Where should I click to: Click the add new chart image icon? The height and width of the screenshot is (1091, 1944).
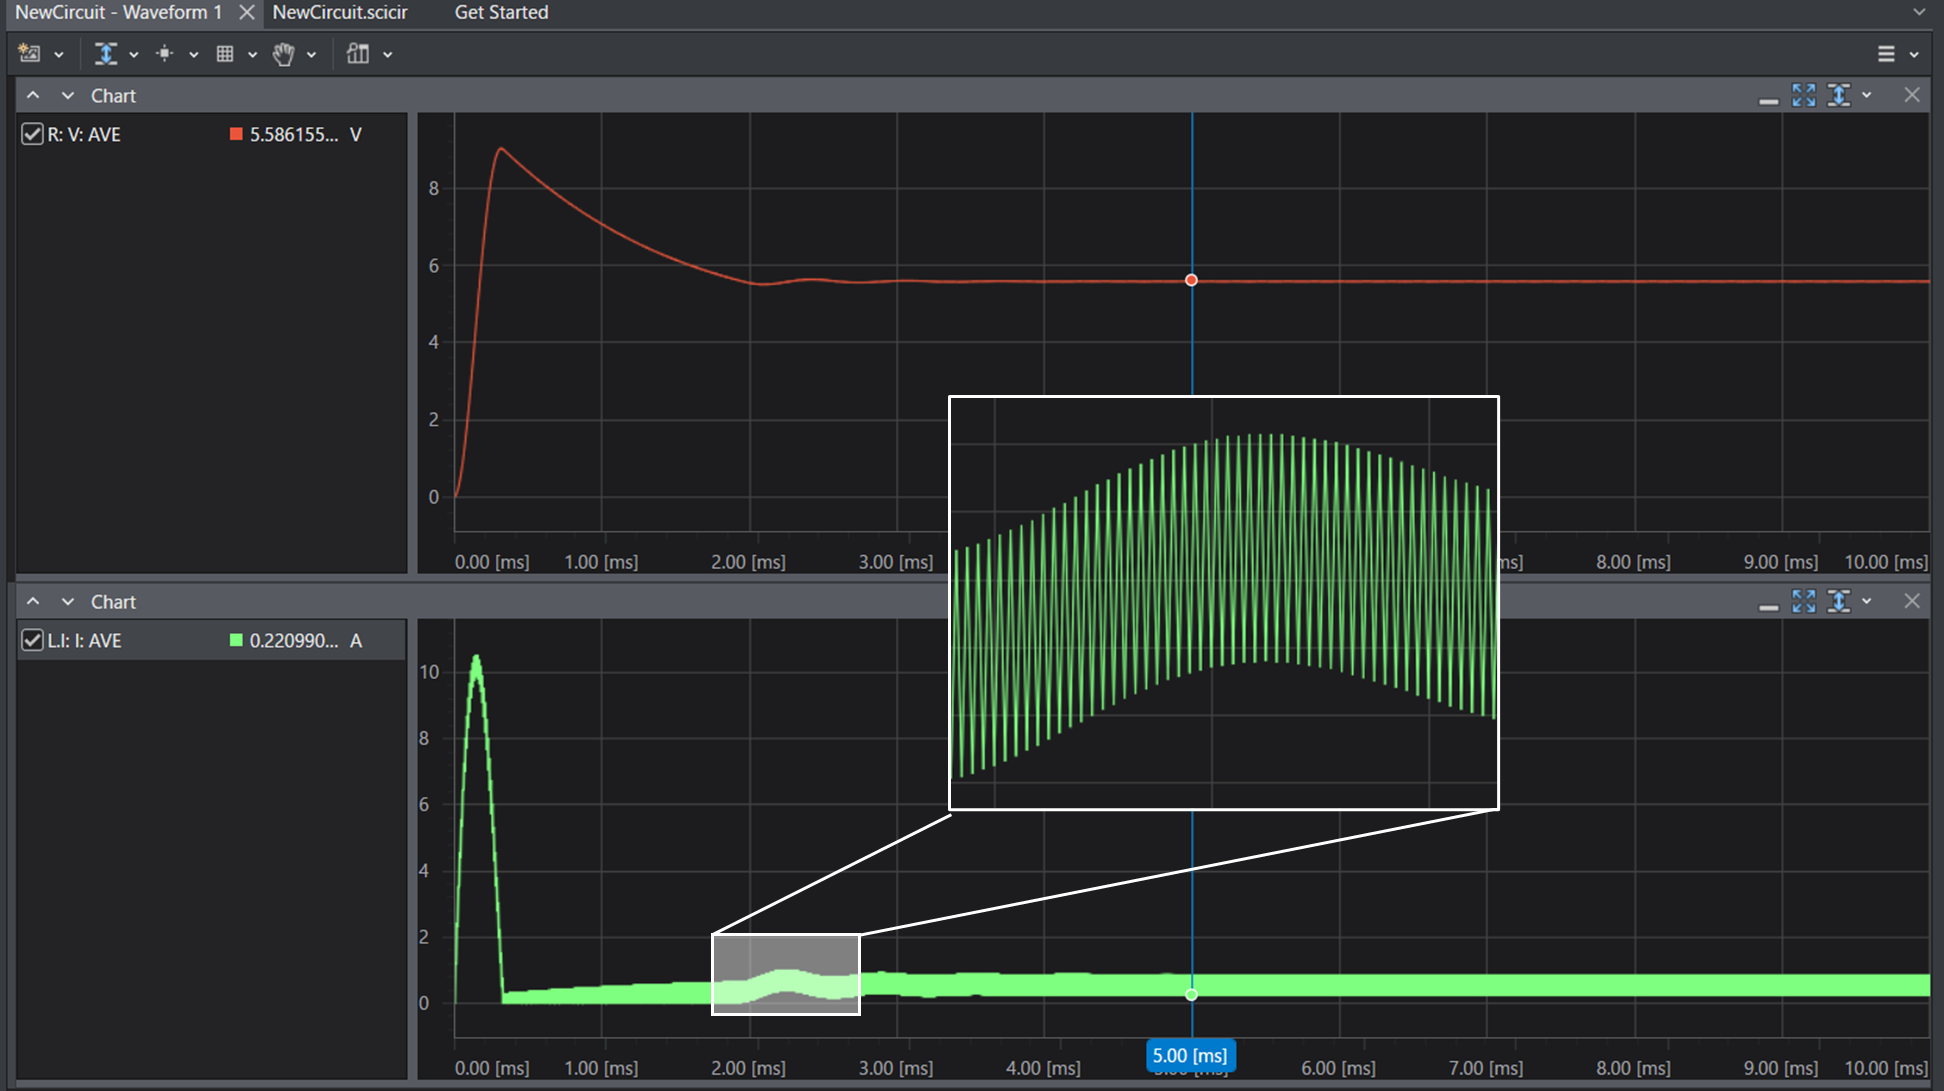[29, 54]
